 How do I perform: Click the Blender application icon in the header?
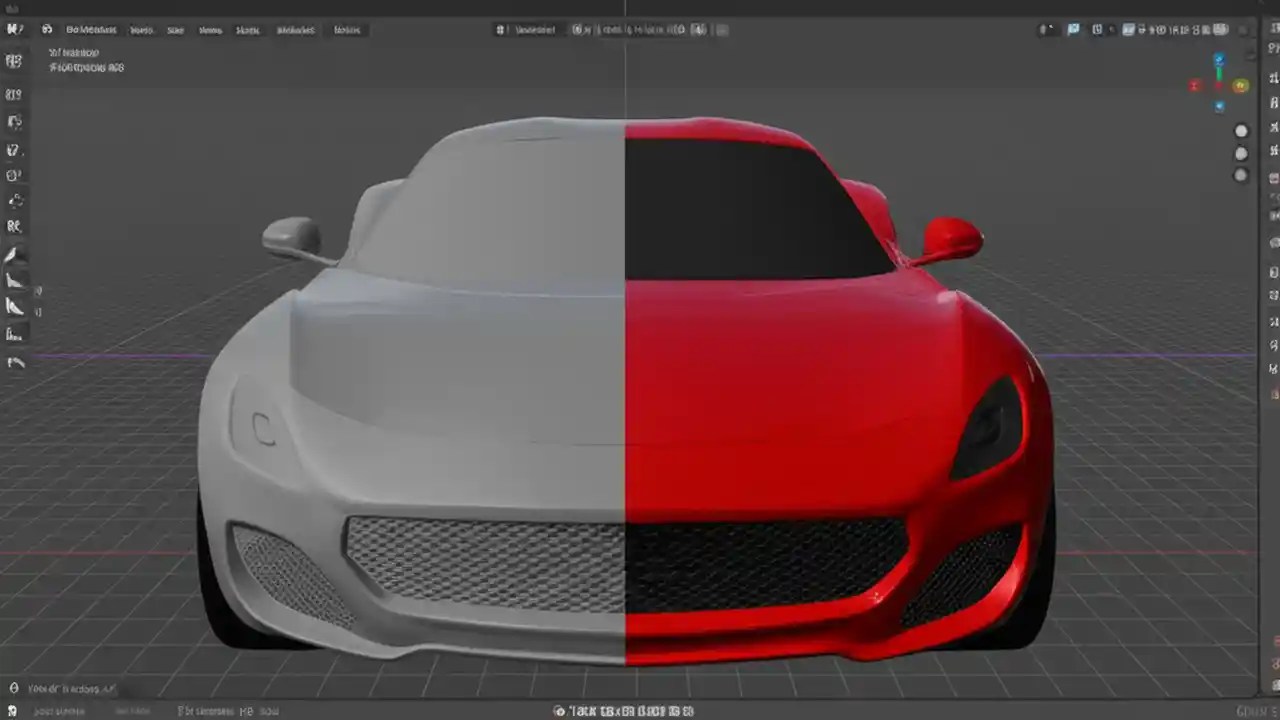pyautogui.click(x=46, y=30)
